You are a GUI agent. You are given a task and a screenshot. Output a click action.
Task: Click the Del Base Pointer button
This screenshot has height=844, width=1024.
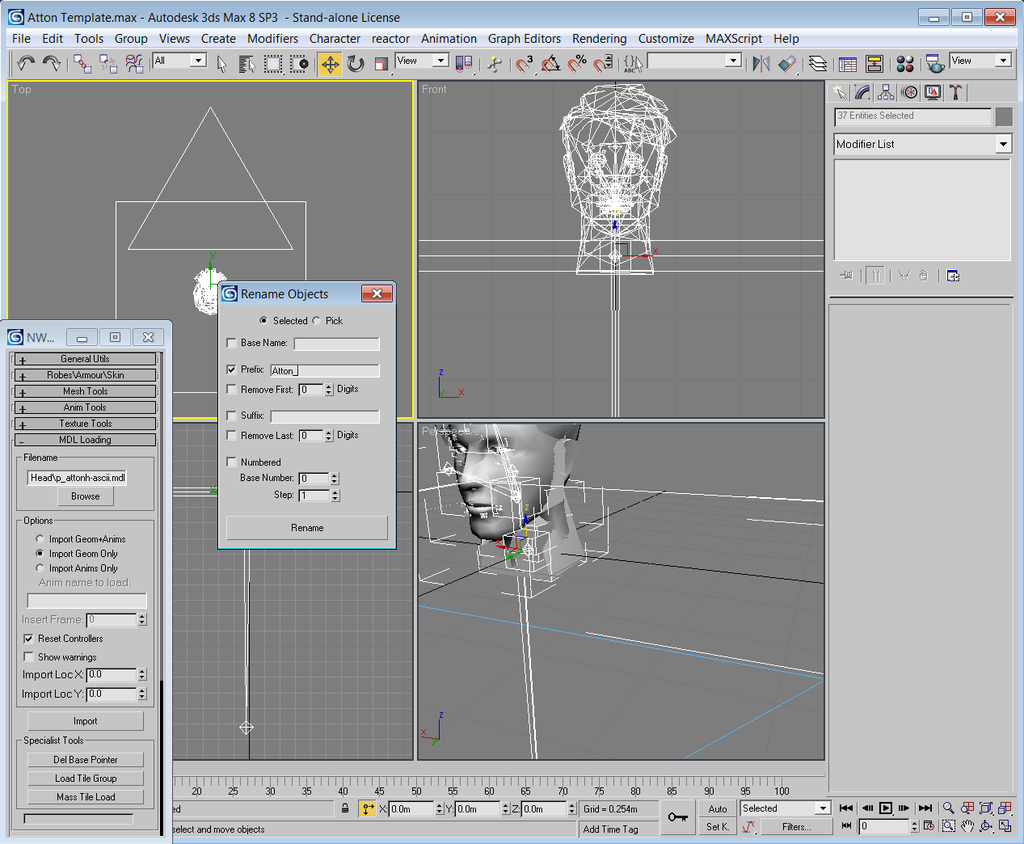click(86, 760)
